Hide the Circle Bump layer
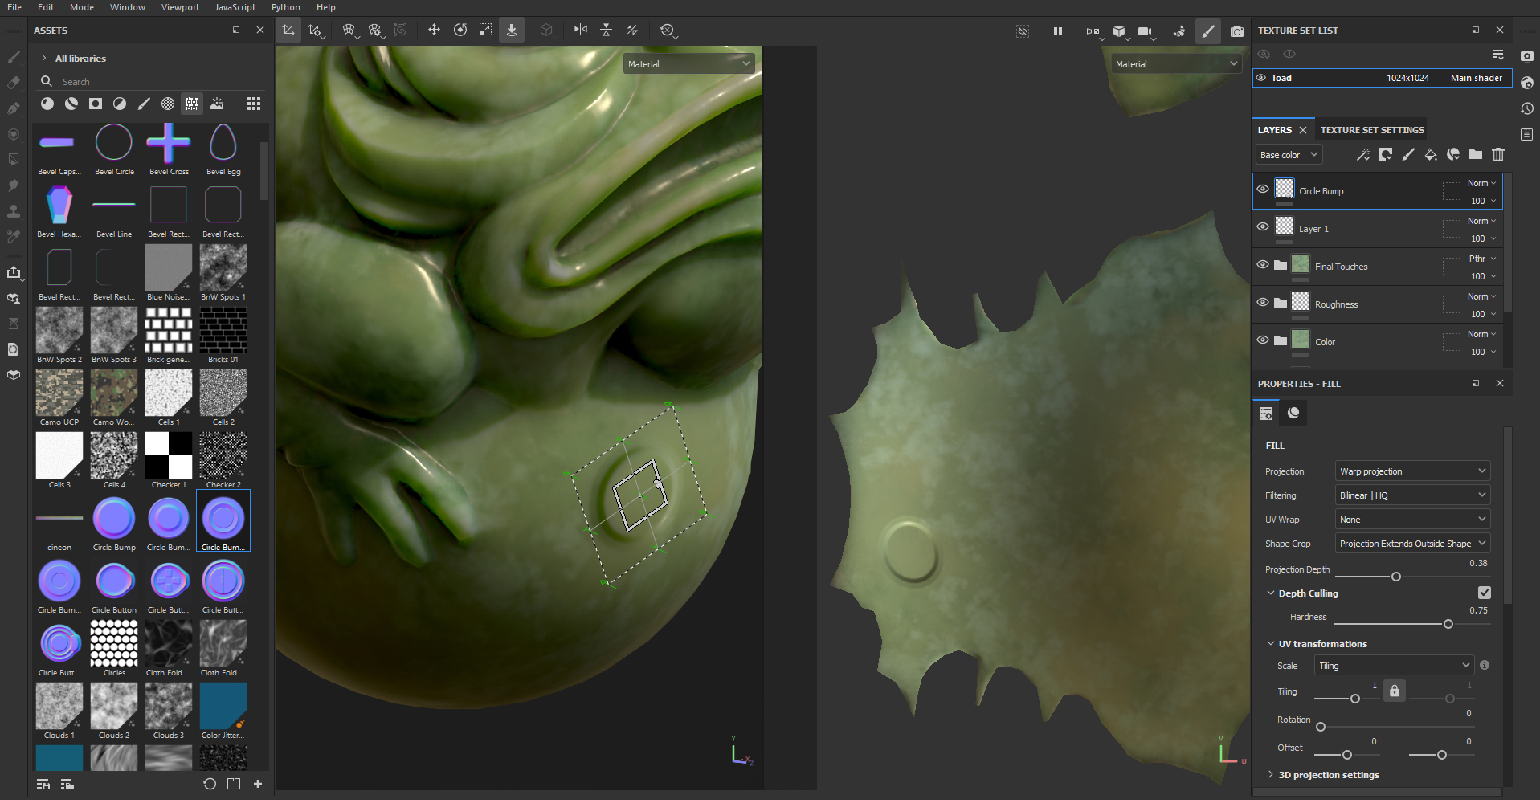 (x=1262, y=189)
